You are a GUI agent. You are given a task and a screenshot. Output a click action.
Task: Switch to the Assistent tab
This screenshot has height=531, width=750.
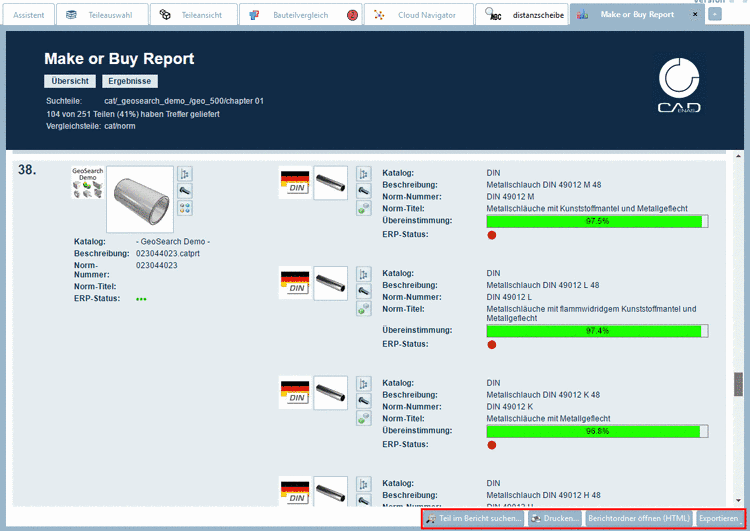point(28,15)
